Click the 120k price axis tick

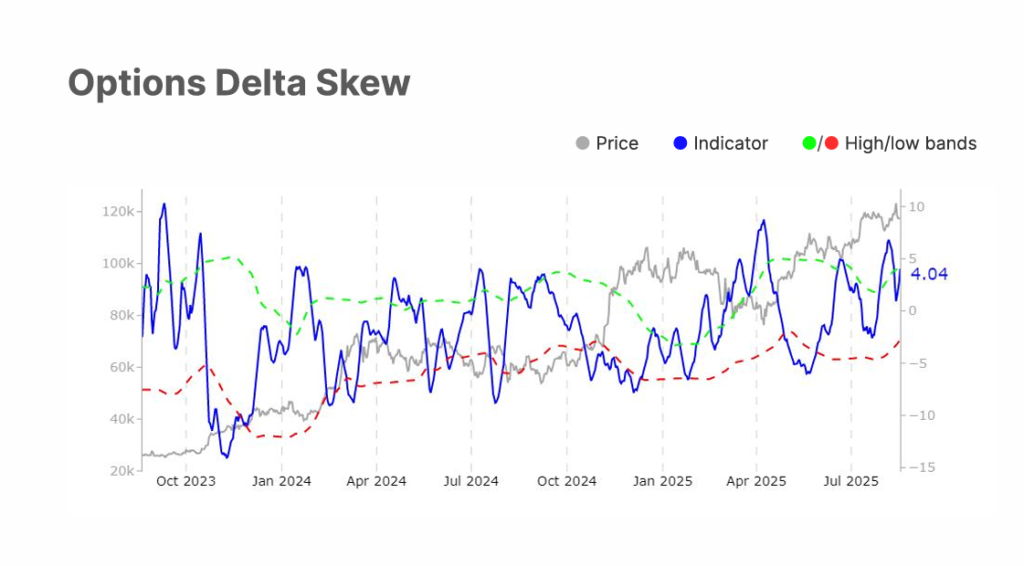coord(118,212)
